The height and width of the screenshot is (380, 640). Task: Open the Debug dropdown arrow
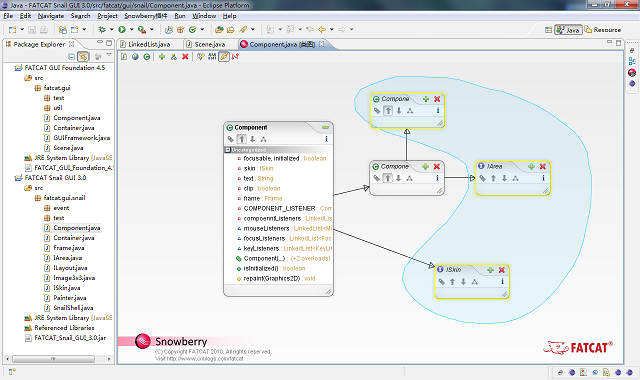(x=111, y=29)
